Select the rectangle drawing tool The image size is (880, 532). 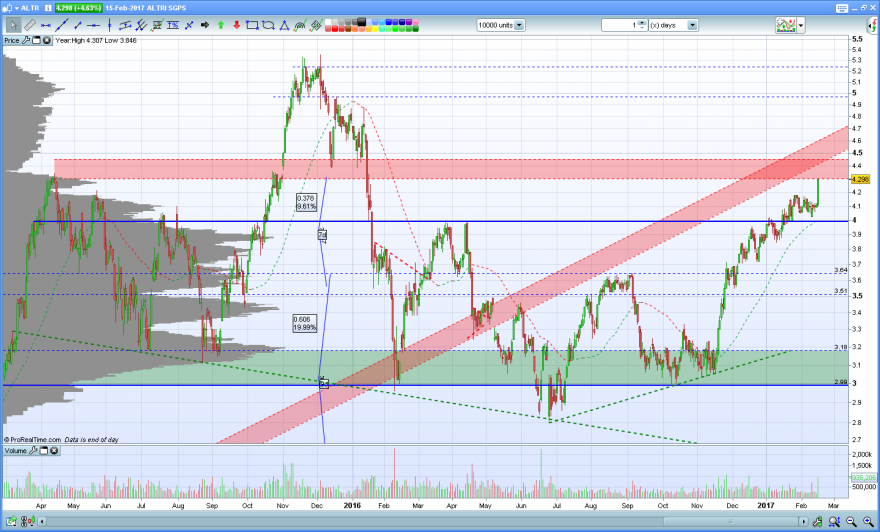253,25
